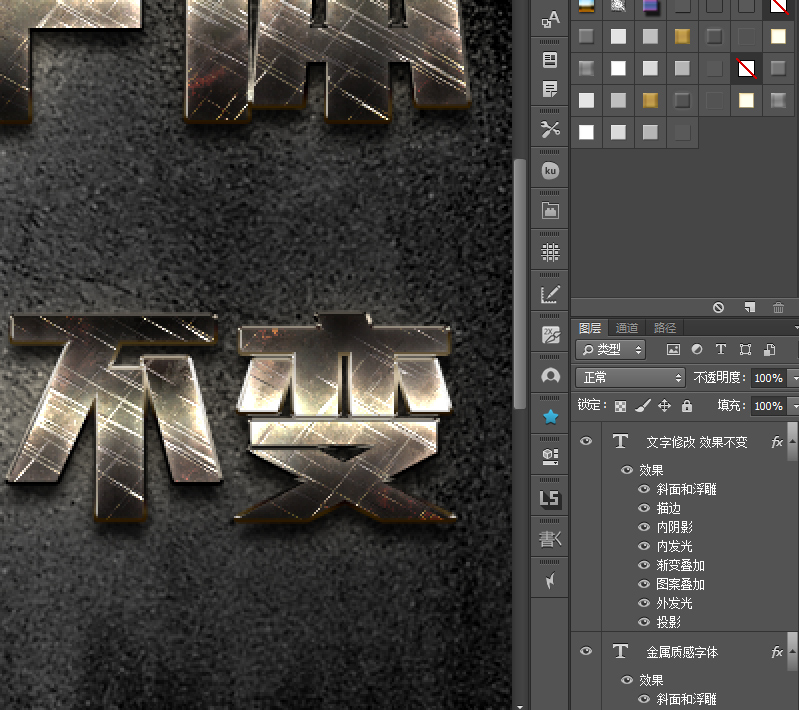
Task: Open the Character Styles panel icon
Action: pos(550,19)
